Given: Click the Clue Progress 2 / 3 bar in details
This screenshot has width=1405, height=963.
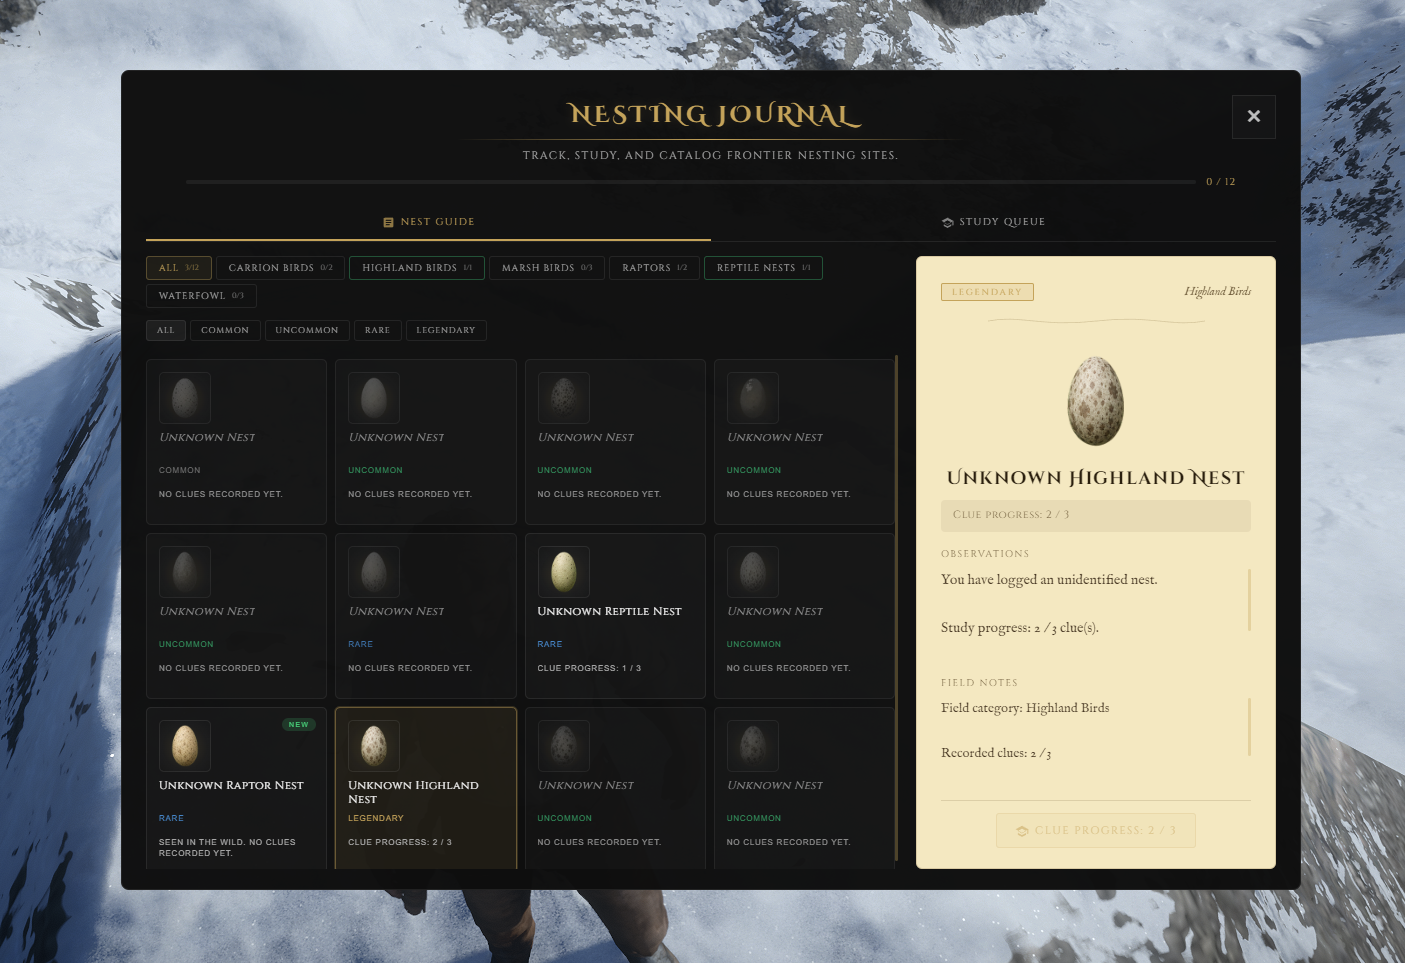Looking at the screenshot, I should (1096, 515).
